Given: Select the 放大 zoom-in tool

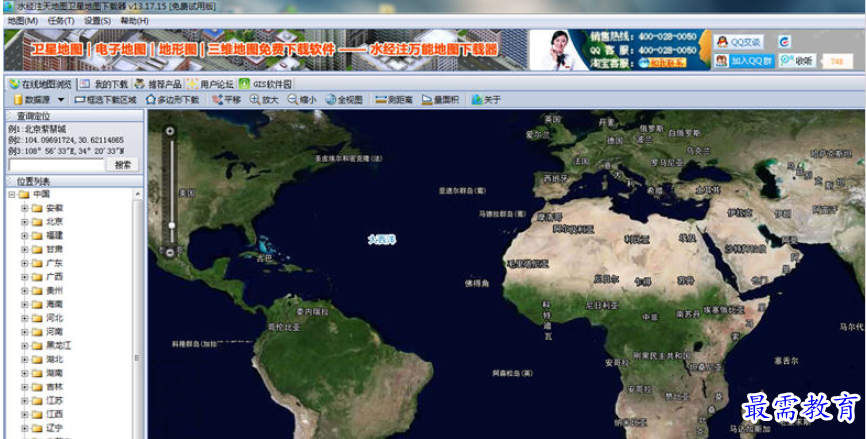Looking at the screenshot, I should click(x=264, y=100).
